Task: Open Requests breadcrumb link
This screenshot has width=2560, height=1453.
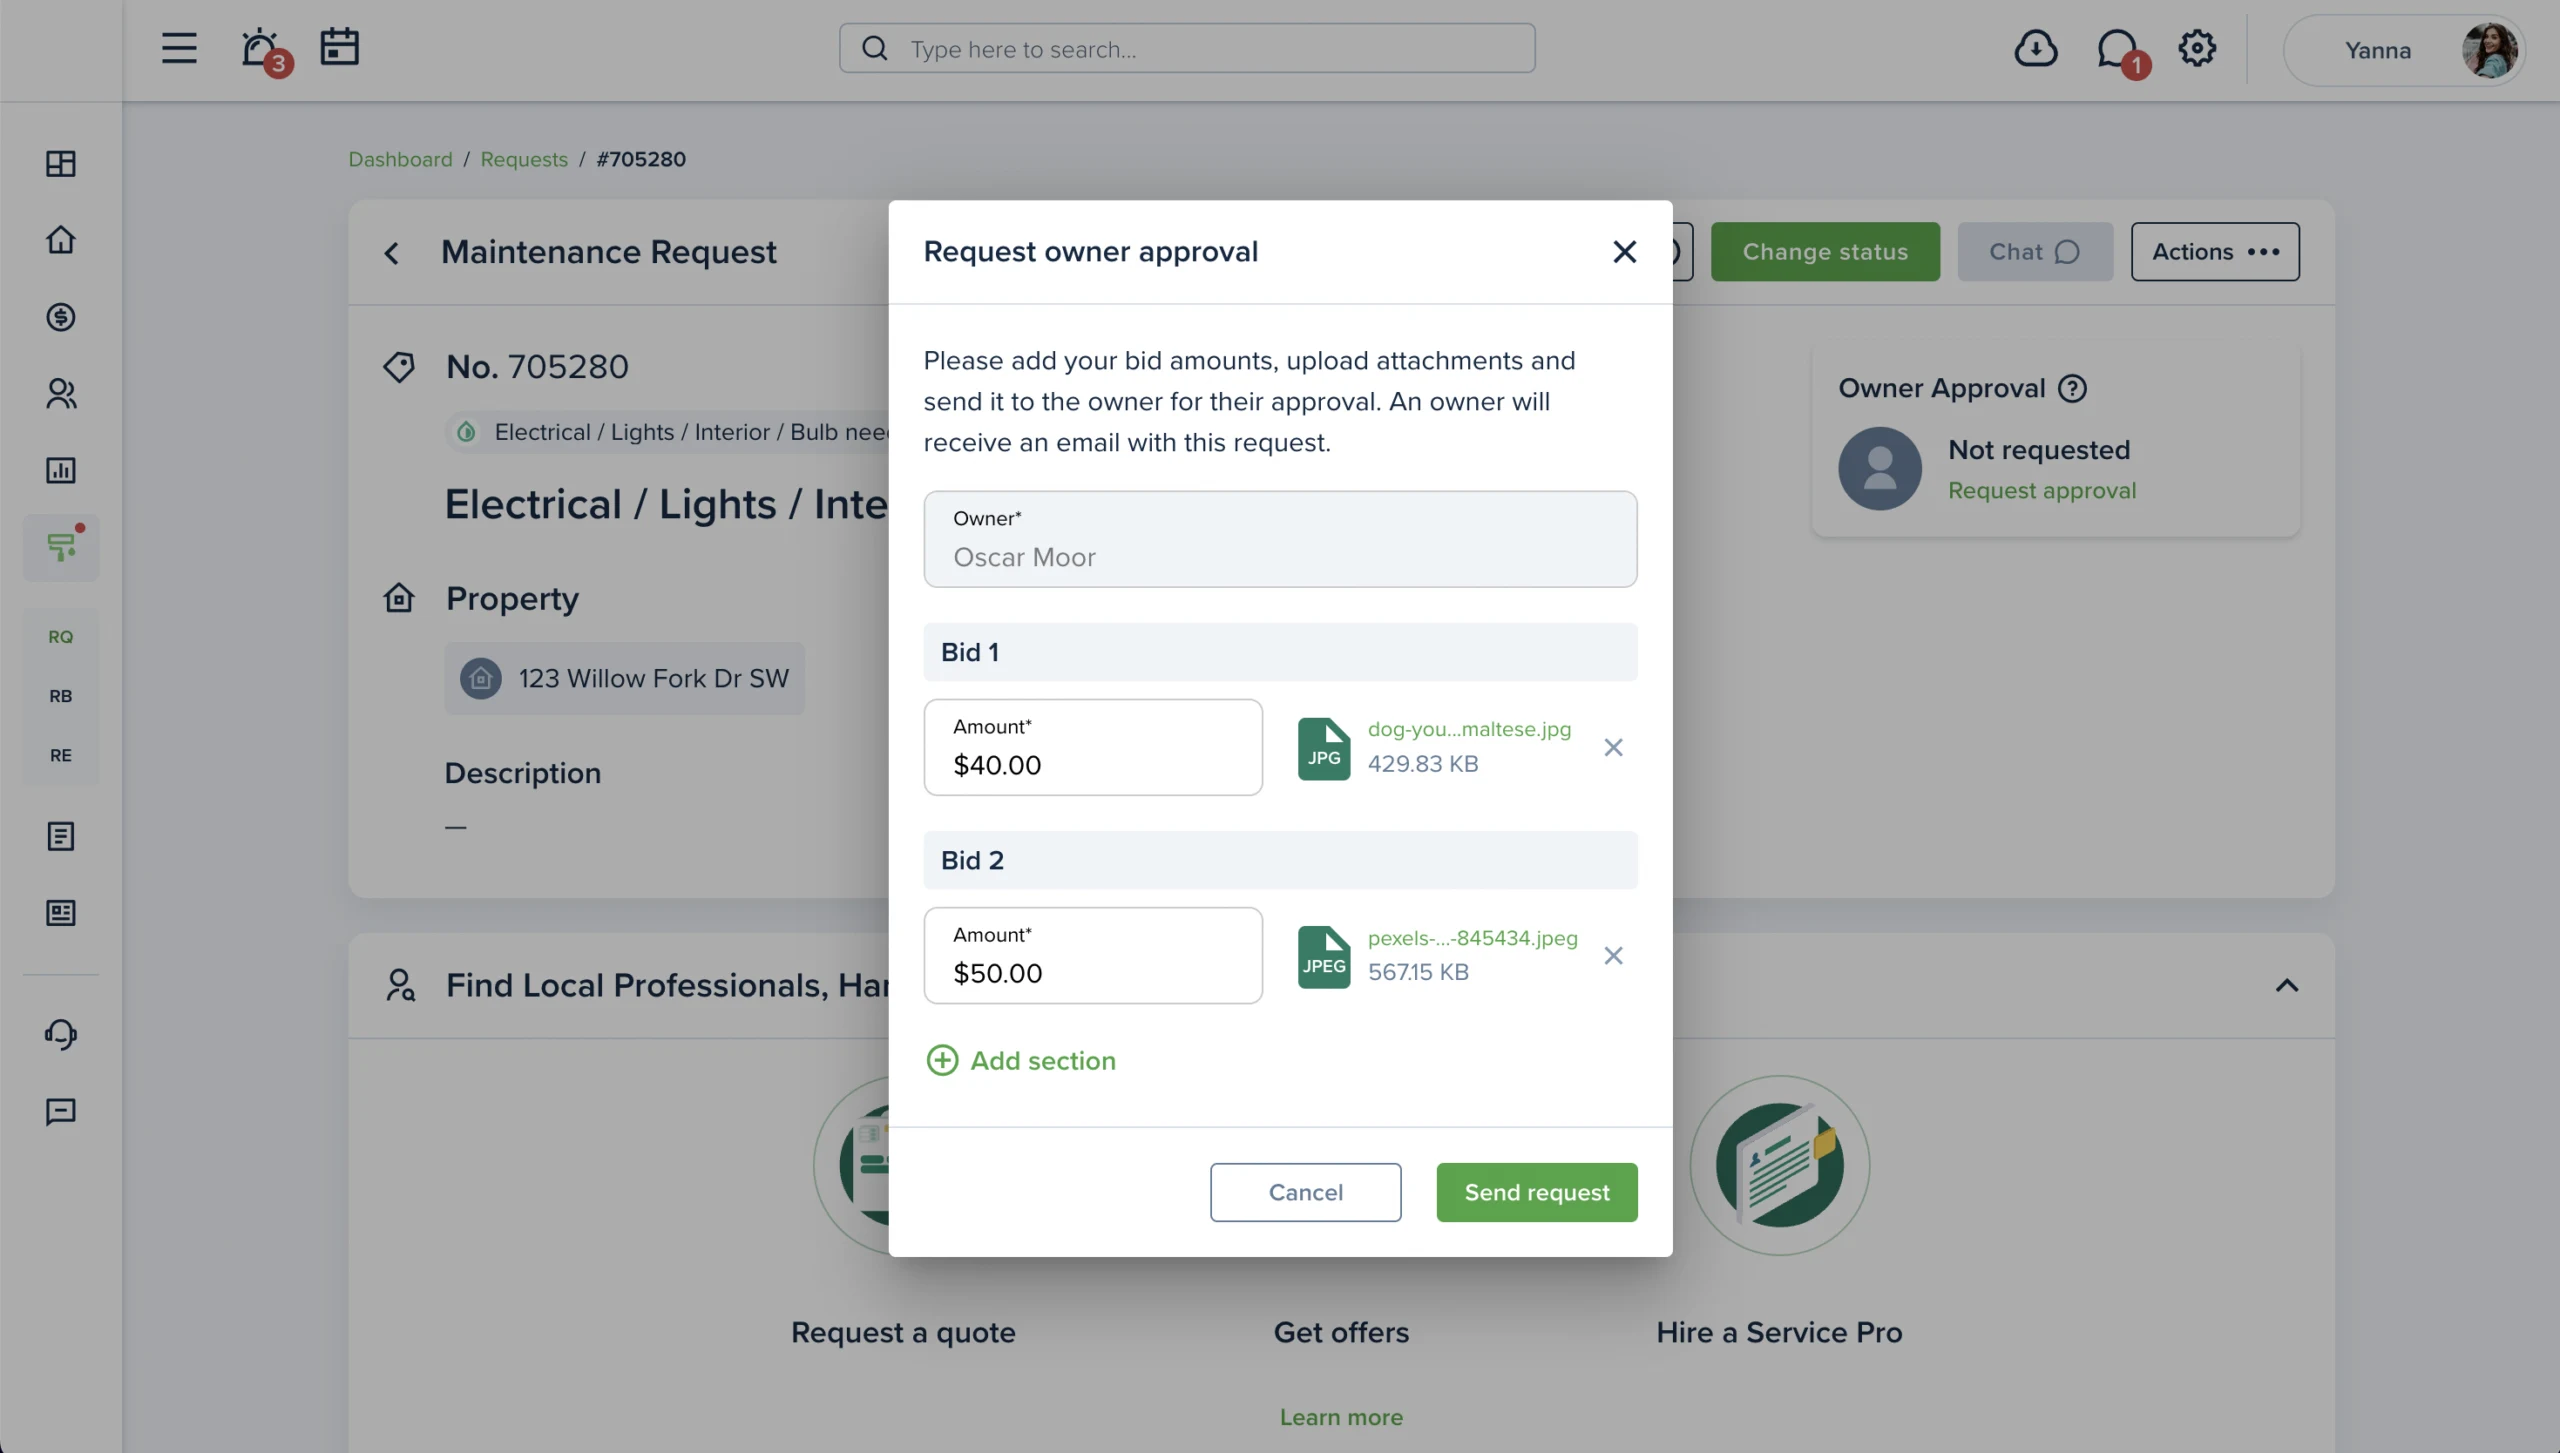Action: point(524,160)
